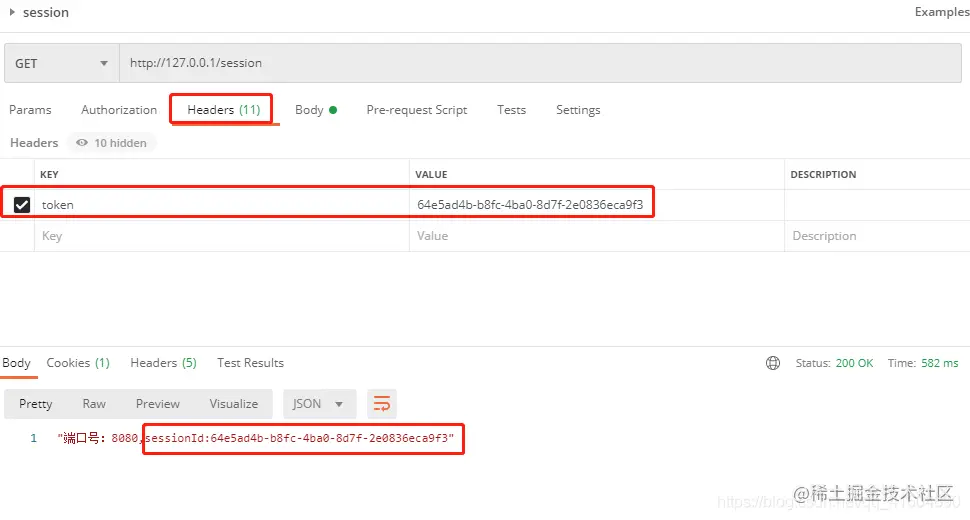The image size is (970, 520).
Task: Select the Raw view button
Action: 94,404
